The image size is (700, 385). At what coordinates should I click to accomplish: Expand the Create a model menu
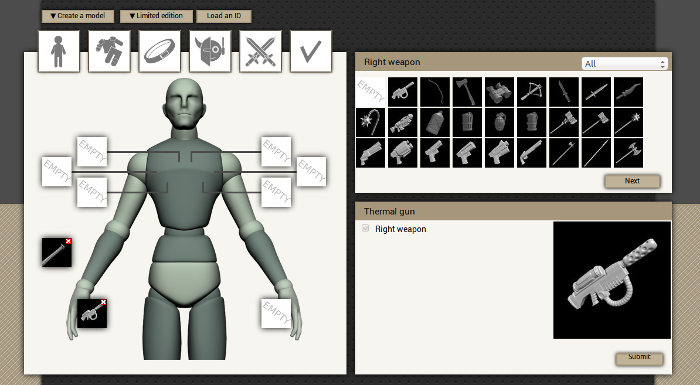coord(78,16)
